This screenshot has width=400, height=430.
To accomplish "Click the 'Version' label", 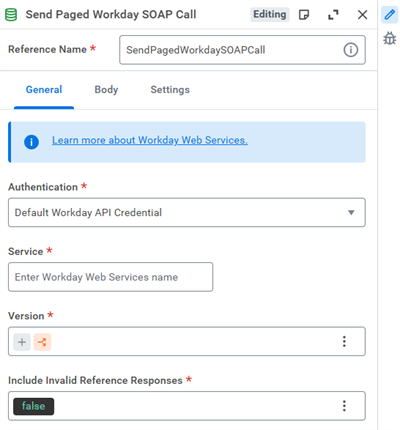I will (26, 316).
